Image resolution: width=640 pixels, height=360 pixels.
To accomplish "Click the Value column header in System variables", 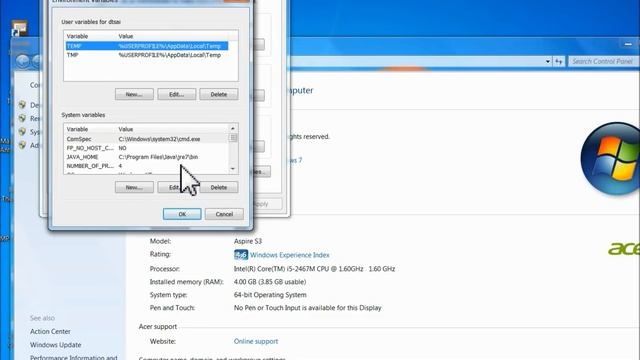I will (x=126, y=129).
